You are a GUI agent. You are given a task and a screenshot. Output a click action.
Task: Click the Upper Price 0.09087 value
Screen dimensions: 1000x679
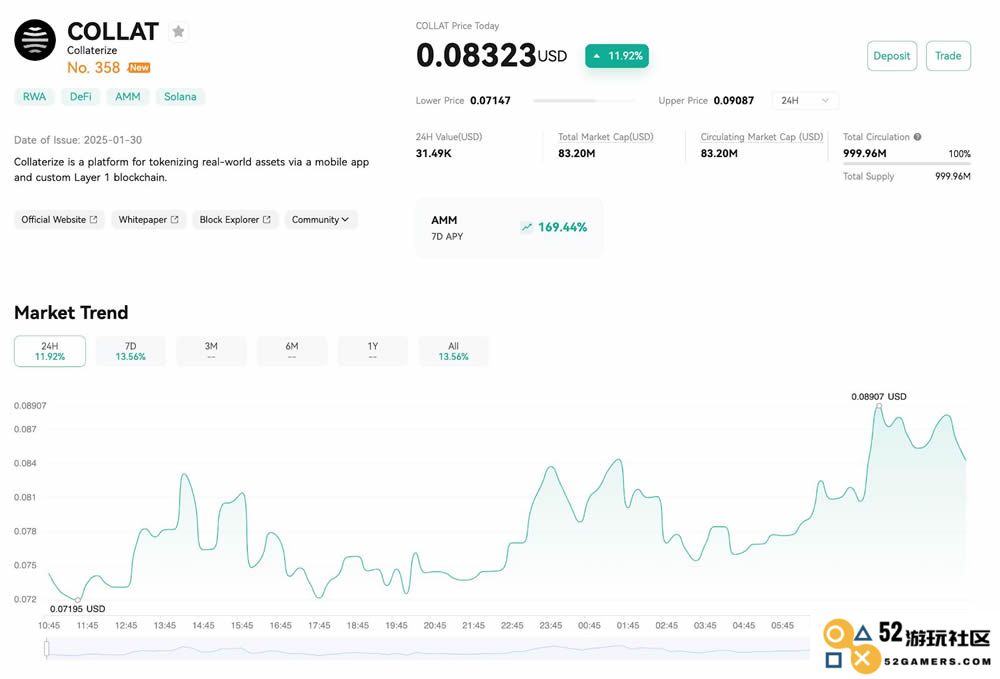tap(734, 101)
